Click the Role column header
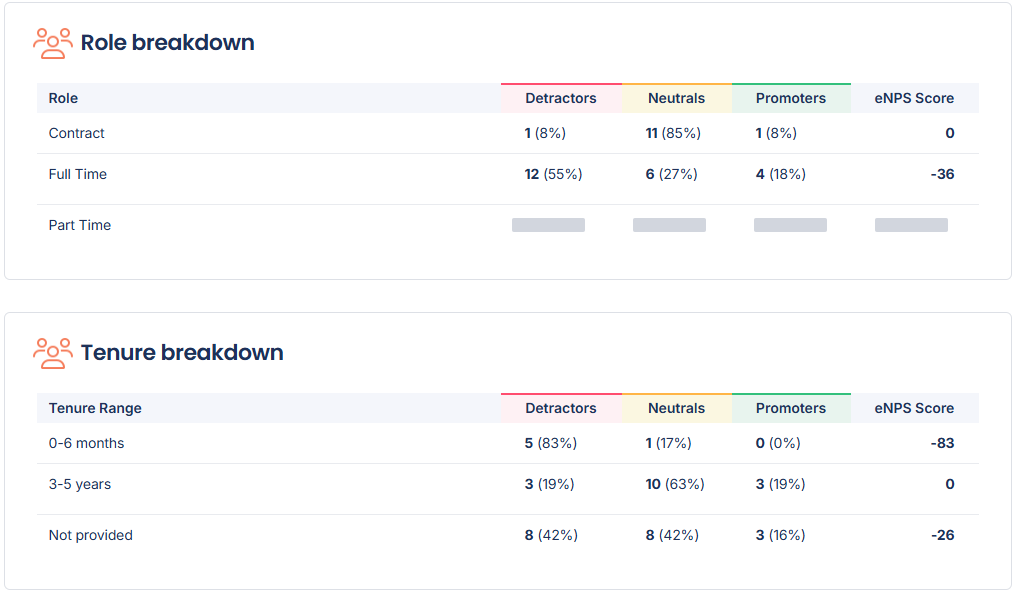The image size is (1015, 591). [63, 98]
